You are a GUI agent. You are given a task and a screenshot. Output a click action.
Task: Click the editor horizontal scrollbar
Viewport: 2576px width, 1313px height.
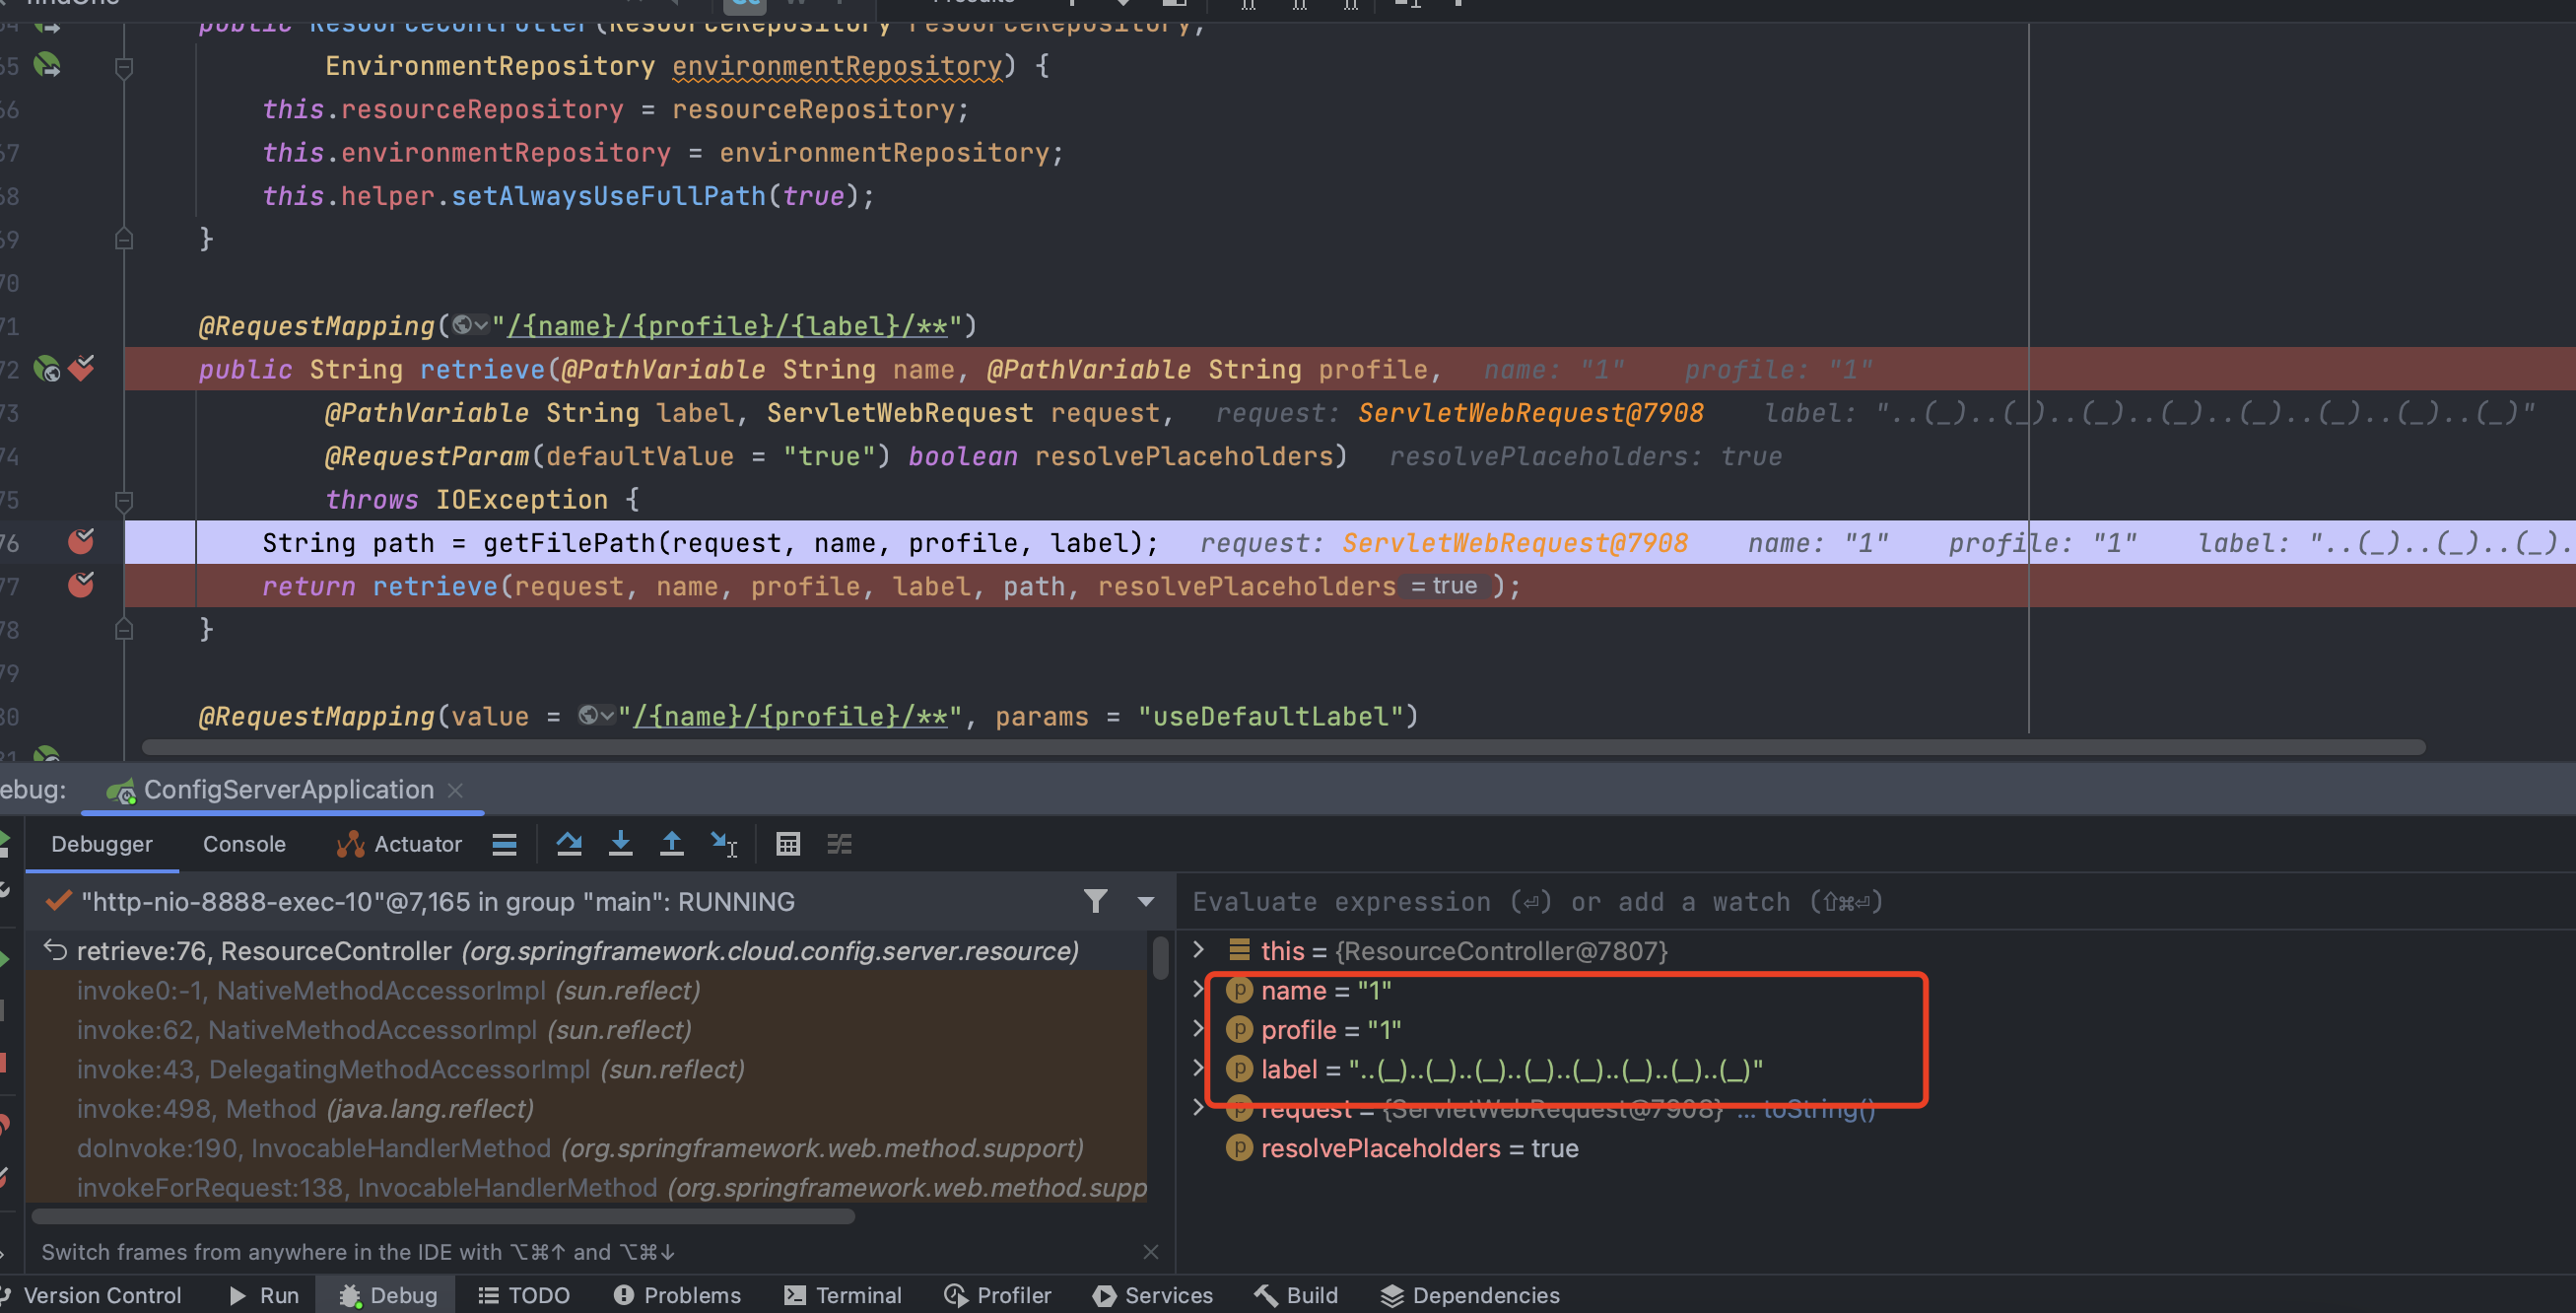(x=1282, y=747)
